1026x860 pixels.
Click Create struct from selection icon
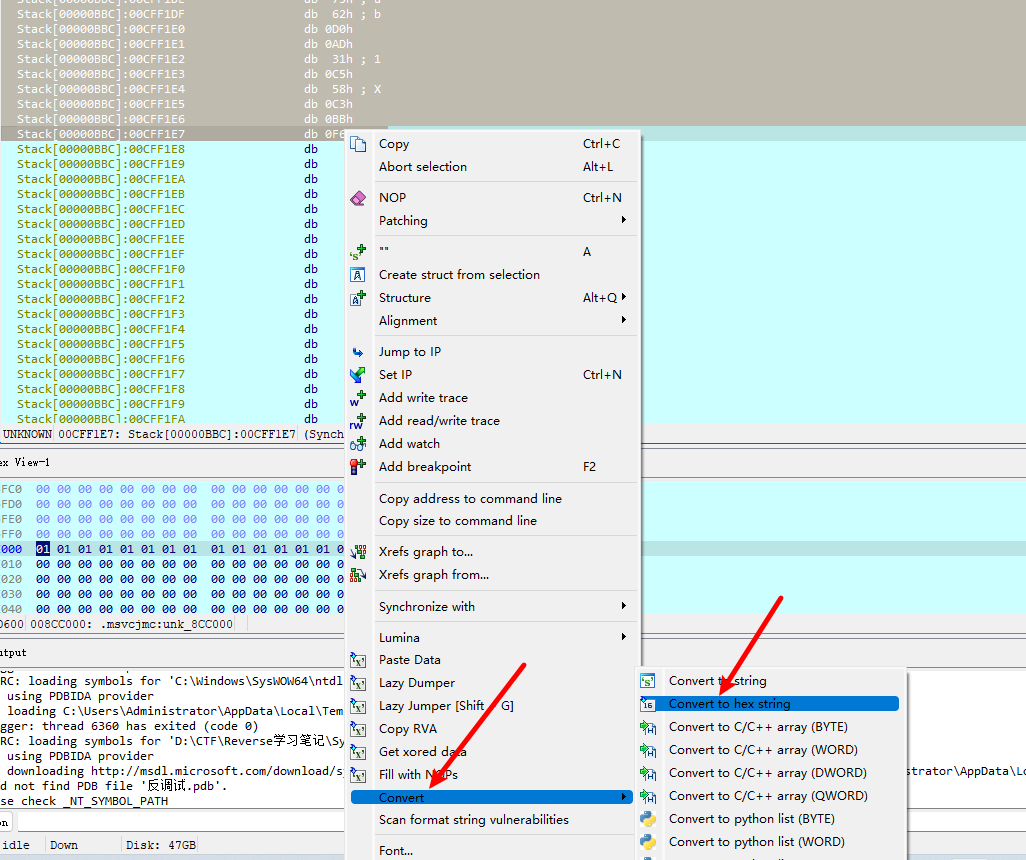[x=358, y=275]
